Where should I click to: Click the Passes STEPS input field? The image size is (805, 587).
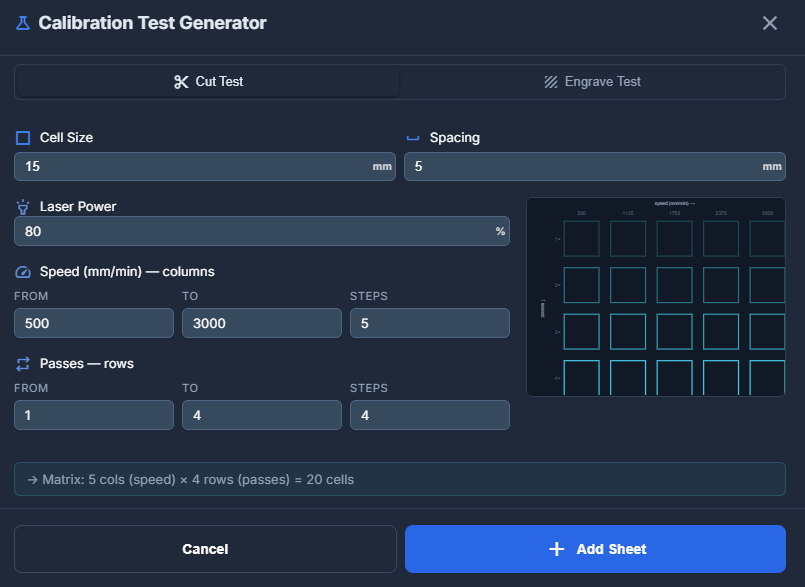(x=430, y=415)
